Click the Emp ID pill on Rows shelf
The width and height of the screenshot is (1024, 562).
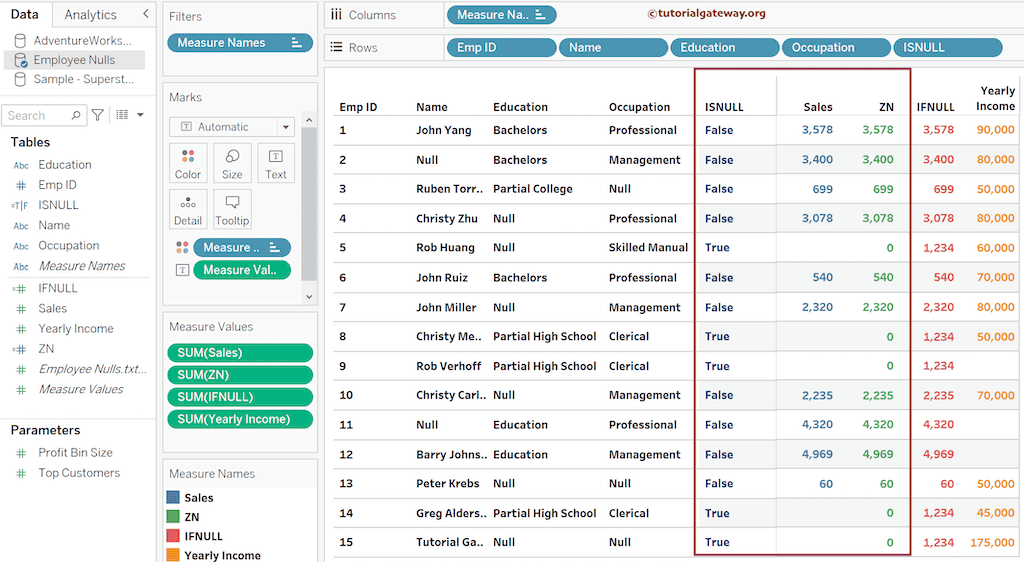[502, 47]
